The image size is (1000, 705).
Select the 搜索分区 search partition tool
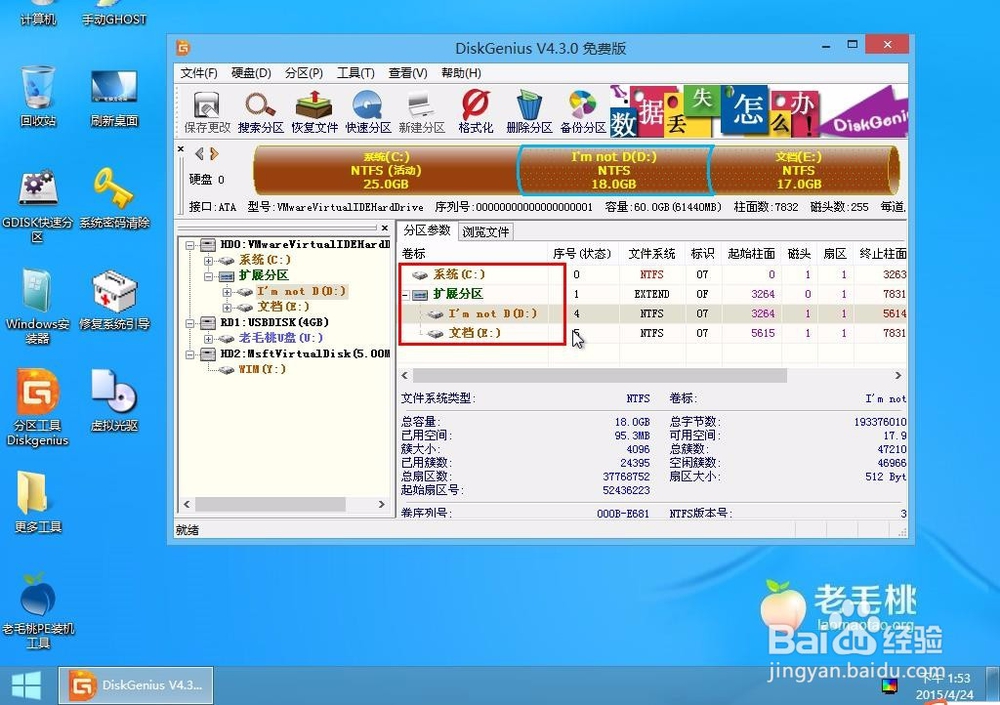[259, 108]
